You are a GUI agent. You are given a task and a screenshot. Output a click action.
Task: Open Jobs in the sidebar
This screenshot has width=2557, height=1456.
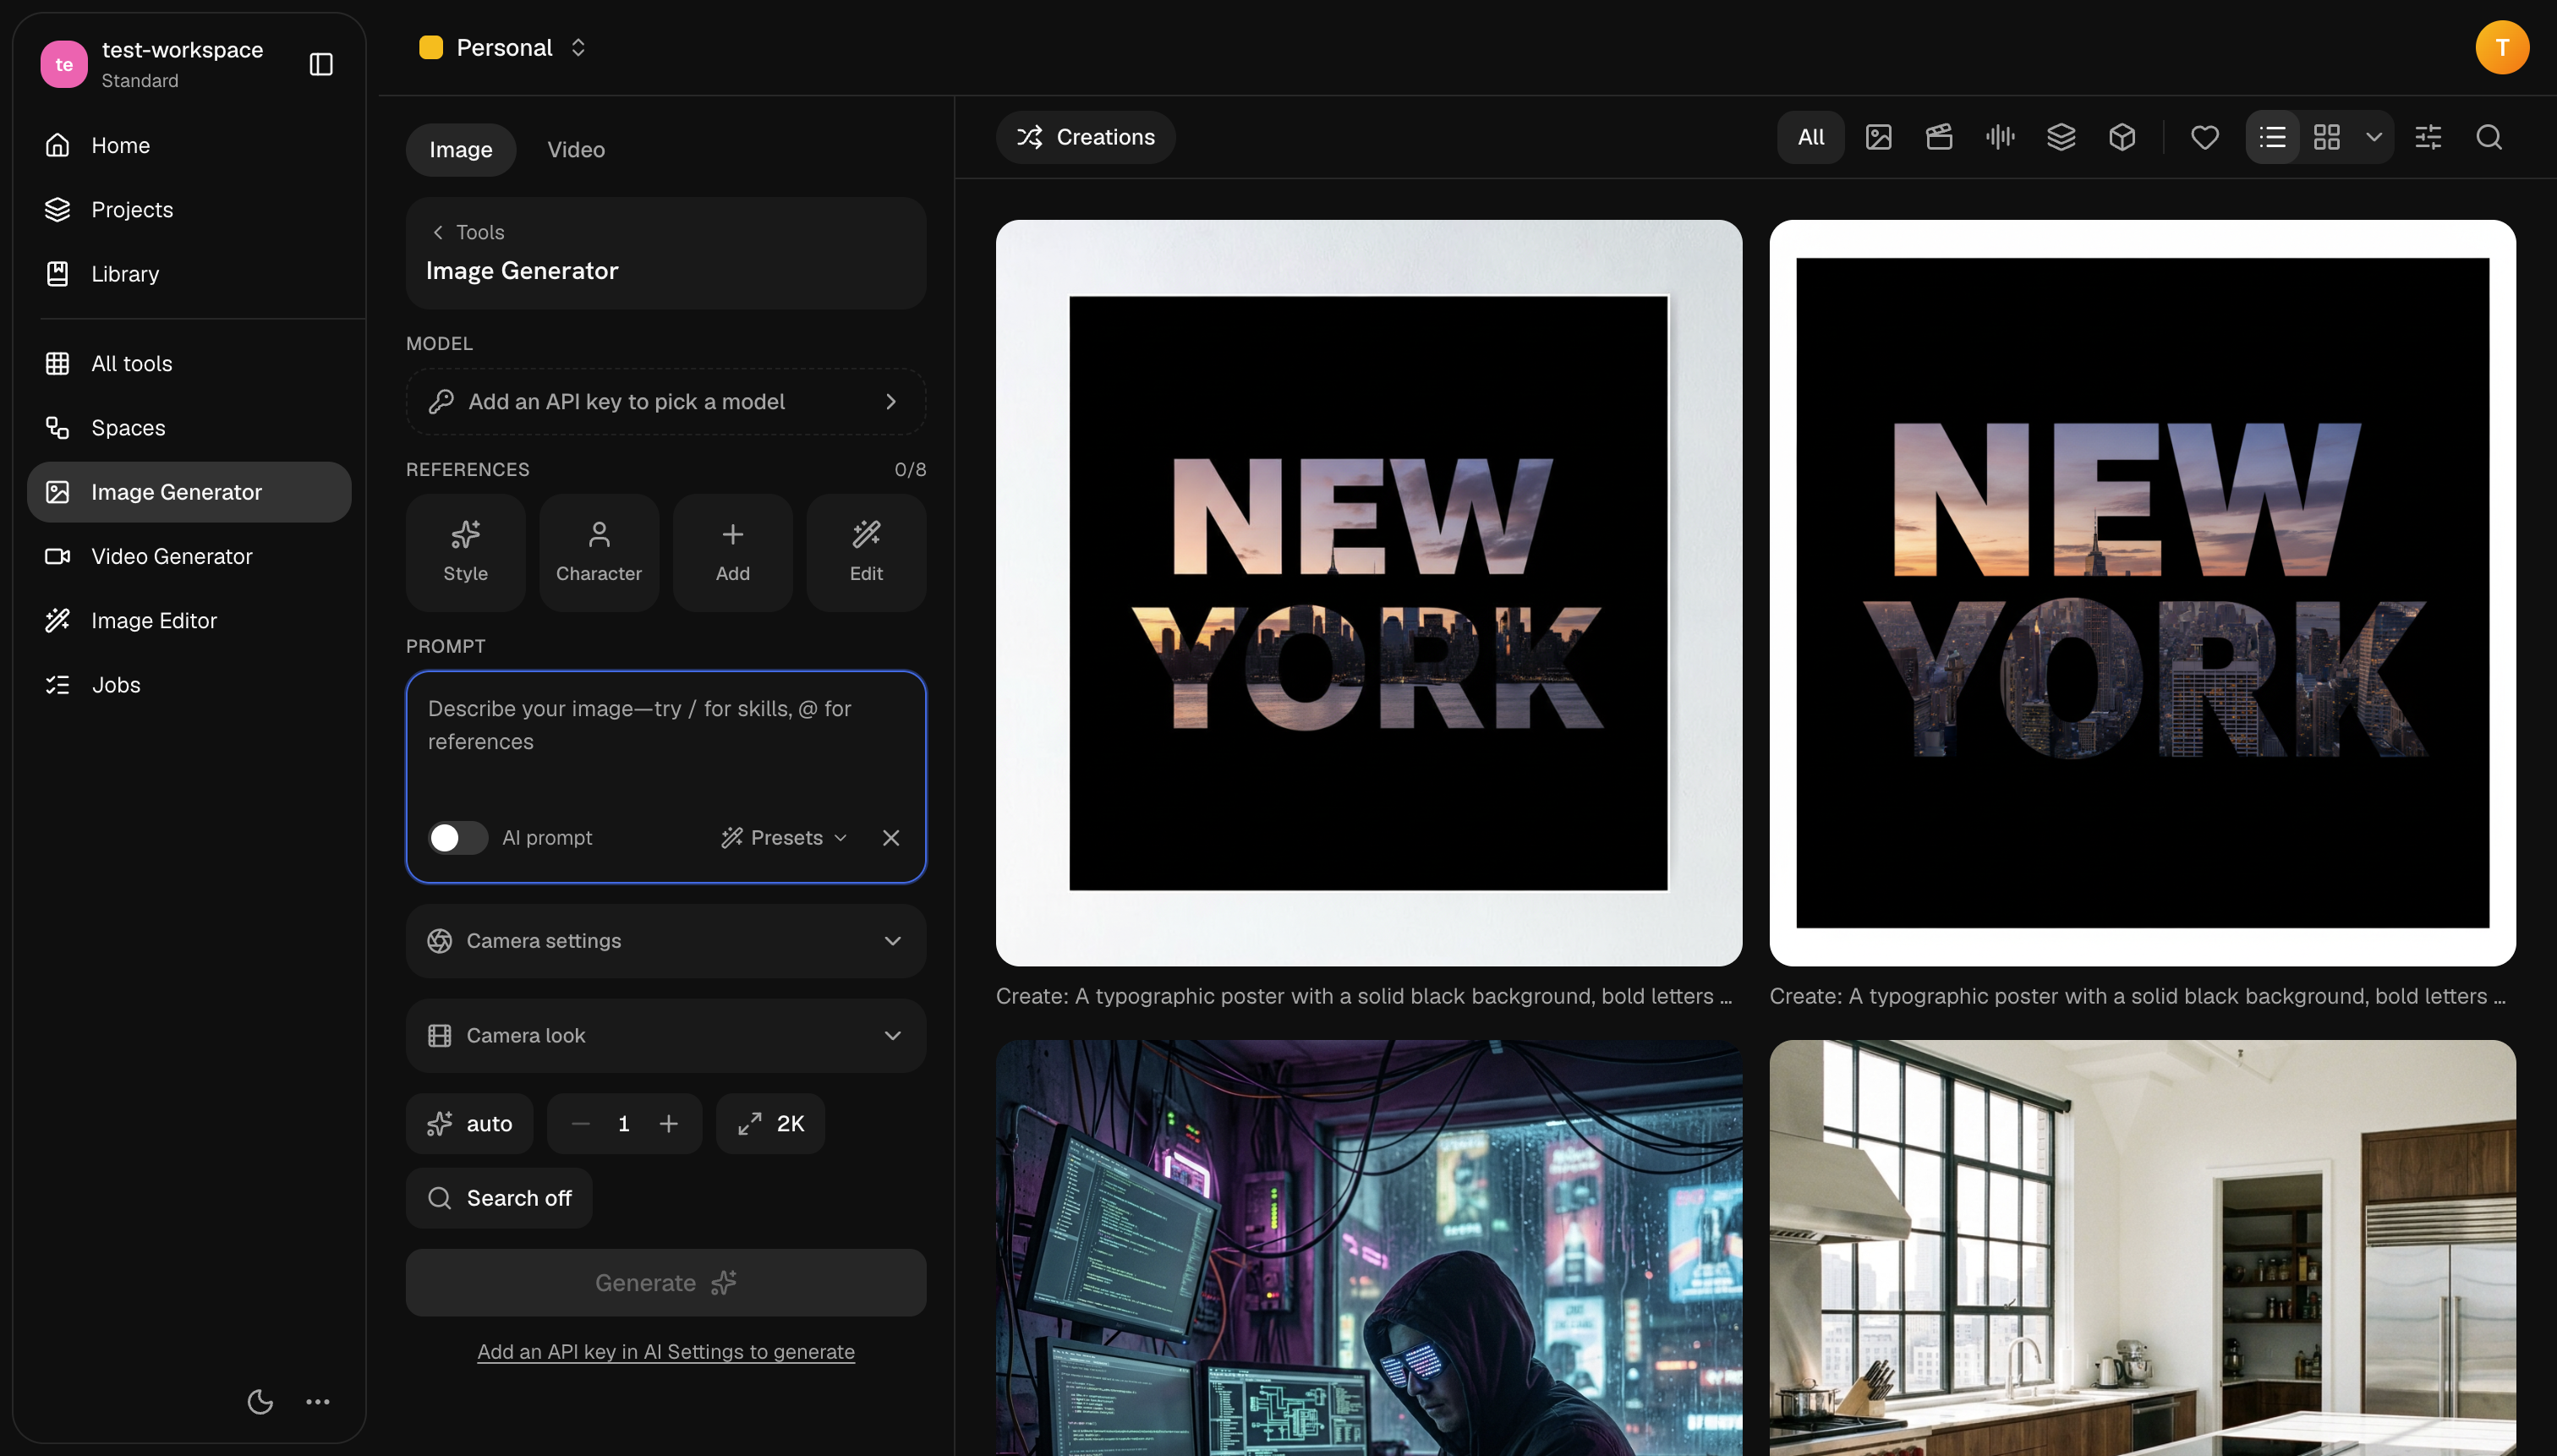189,685
